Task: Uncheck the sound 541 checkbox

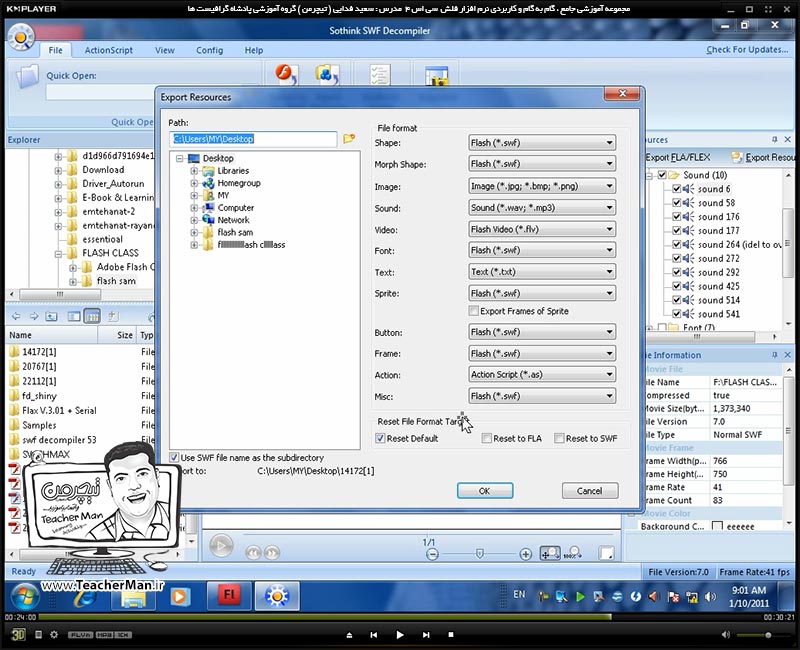Action: point(677,314)
